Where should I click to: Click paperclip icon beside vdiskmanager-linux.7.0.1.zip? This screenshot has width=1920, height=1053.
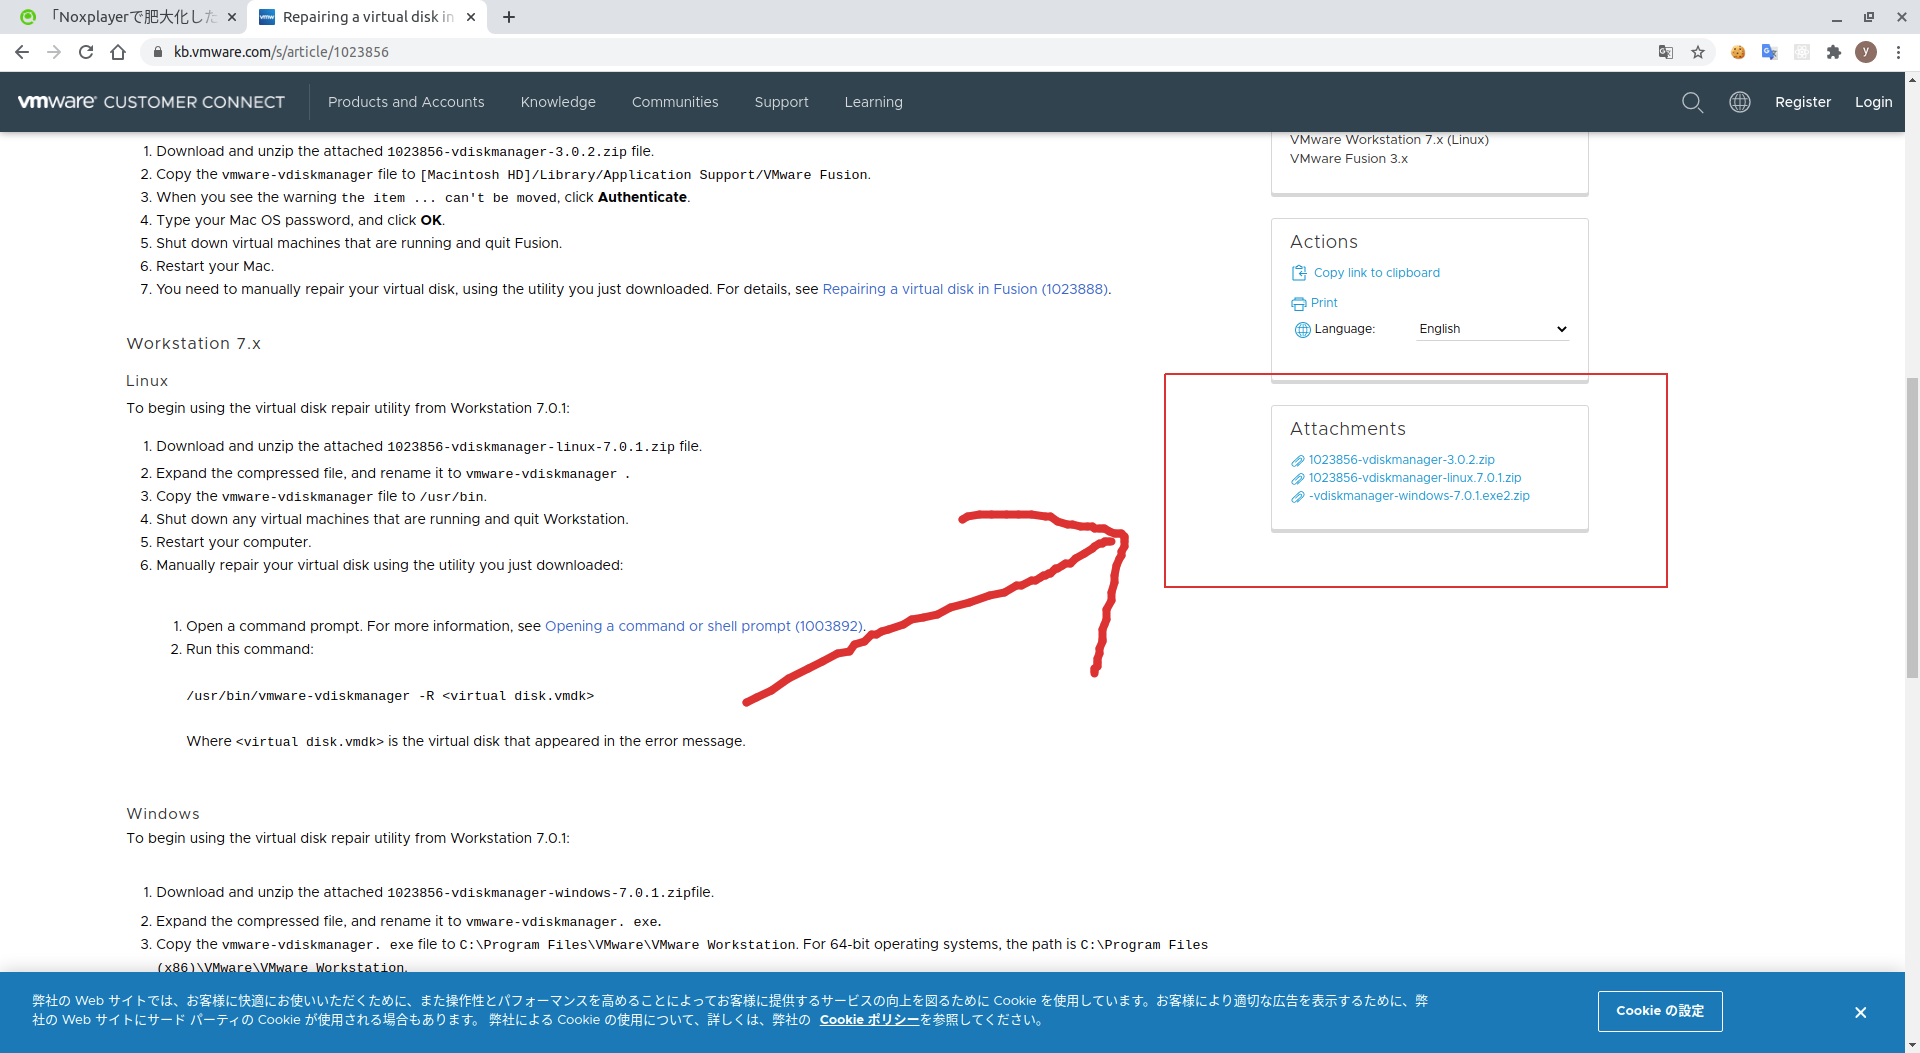coord(1298,479)
